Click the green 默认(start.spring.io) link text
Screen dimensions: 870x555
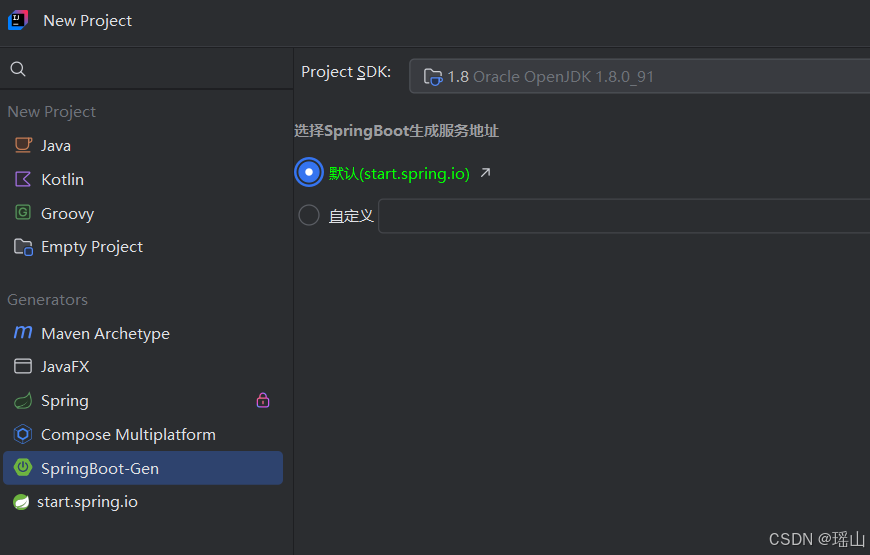pyautogui.click(x=399, y=174)
